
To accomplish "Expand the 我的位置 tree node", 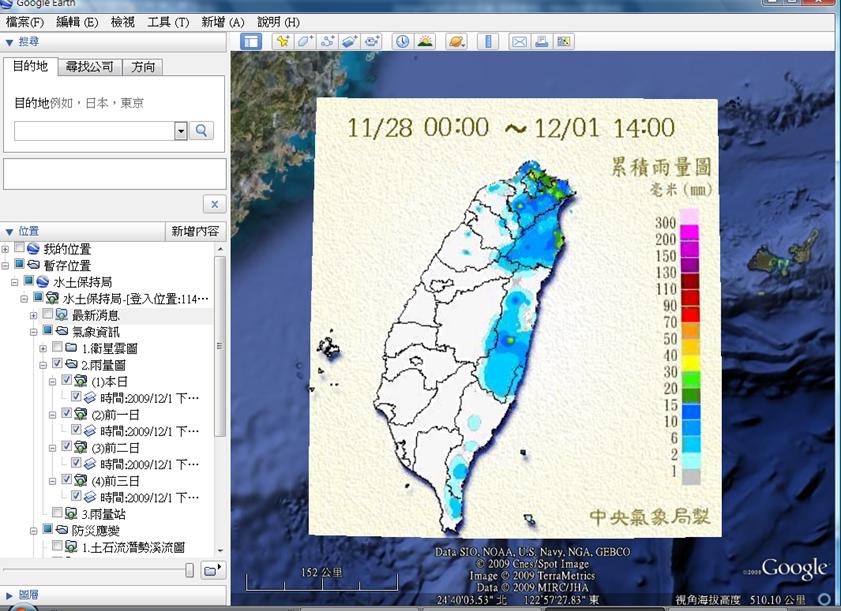I will 5,249.
